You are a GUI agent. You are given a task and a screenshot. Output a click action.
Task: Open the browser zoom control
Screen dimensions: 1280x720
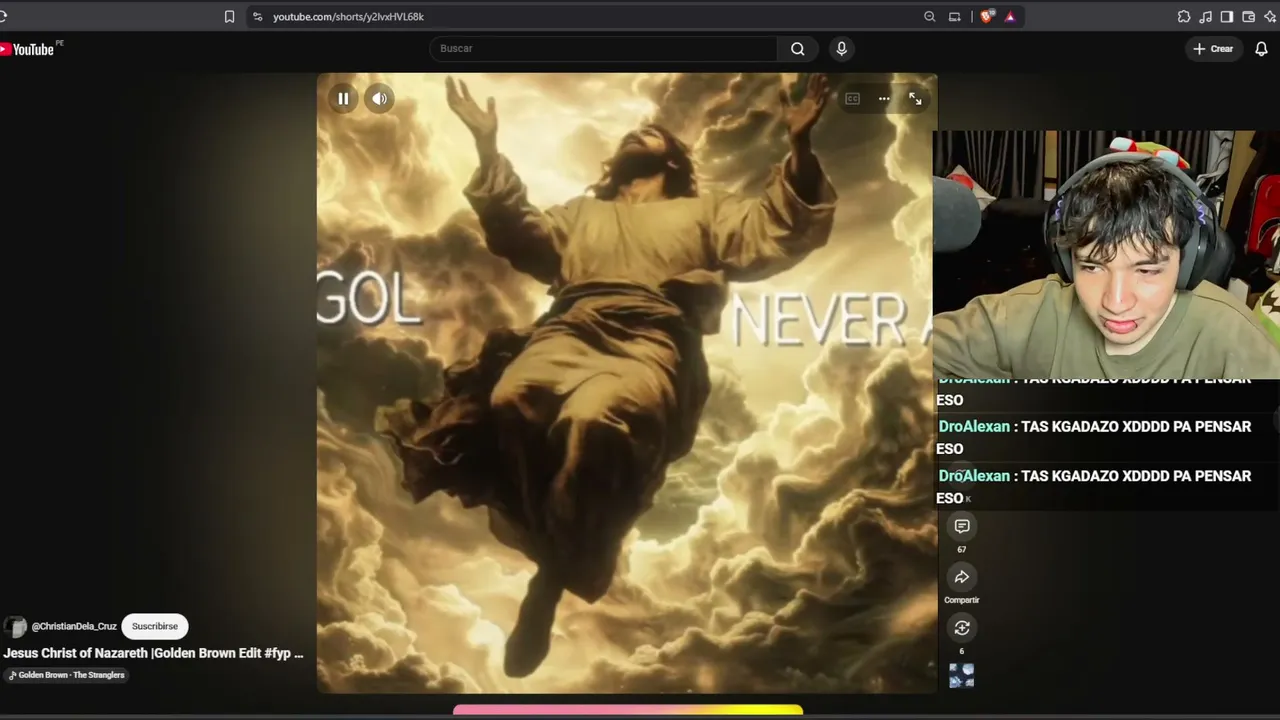tap(930, 17)
